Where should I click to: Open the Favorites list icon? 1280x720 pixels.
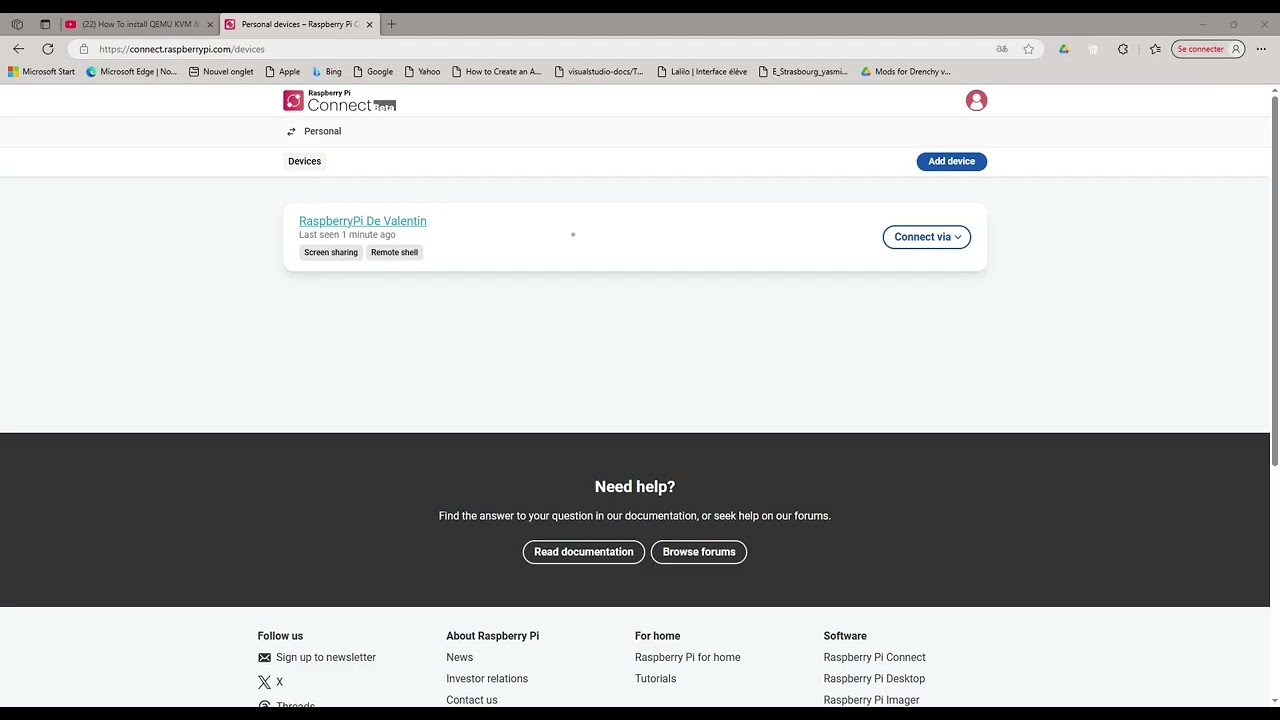(1155, 49)
